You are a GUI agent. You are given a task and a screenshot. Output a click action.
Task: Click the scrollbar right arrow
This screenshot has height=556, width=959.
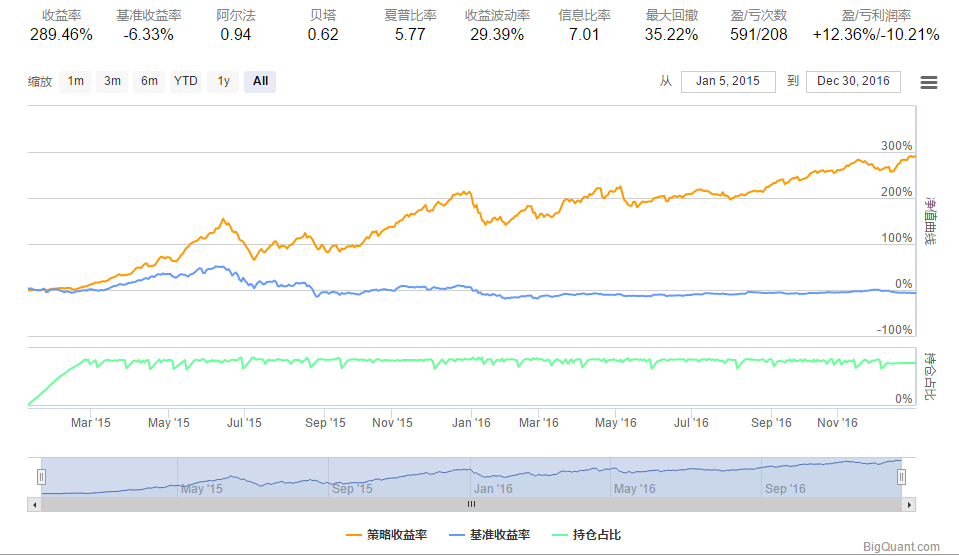[908, 504]
